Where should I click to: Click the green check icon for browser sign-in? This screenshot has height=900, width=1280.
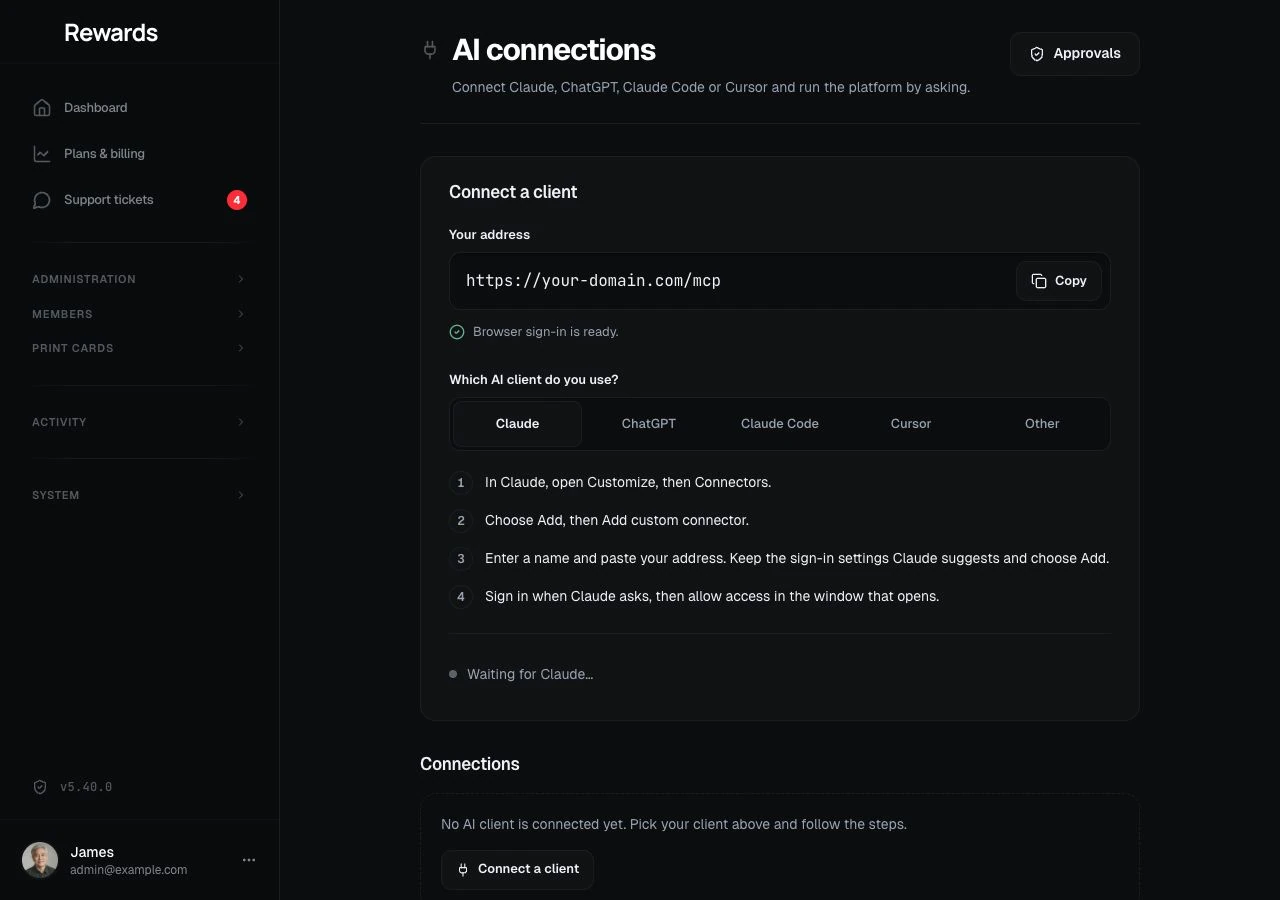point(457,332)
